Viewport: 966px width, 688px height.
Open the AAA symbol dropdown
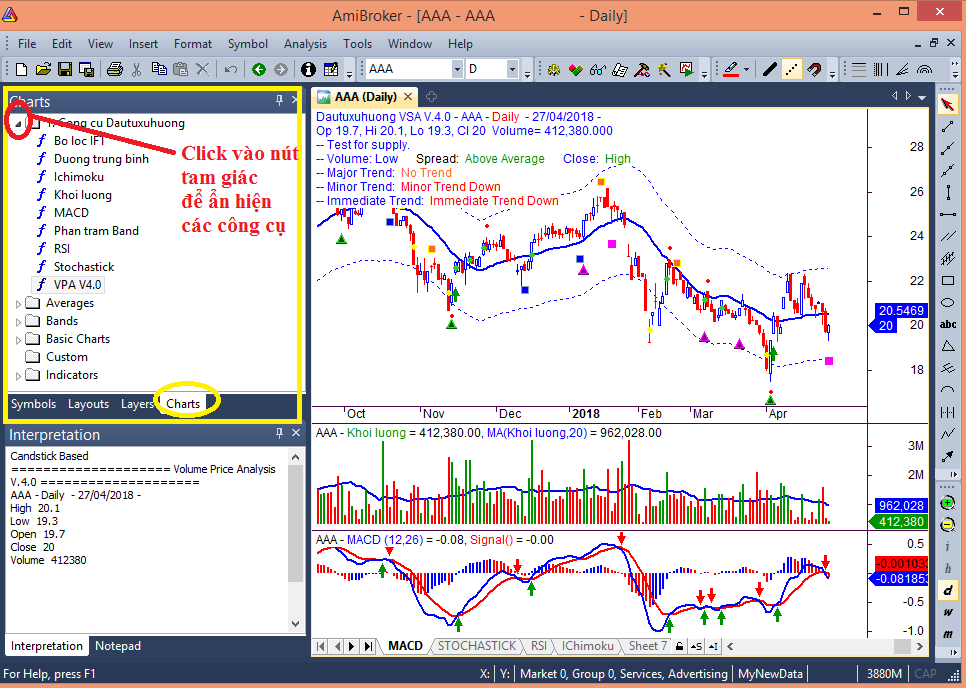[x=456, y=70]
